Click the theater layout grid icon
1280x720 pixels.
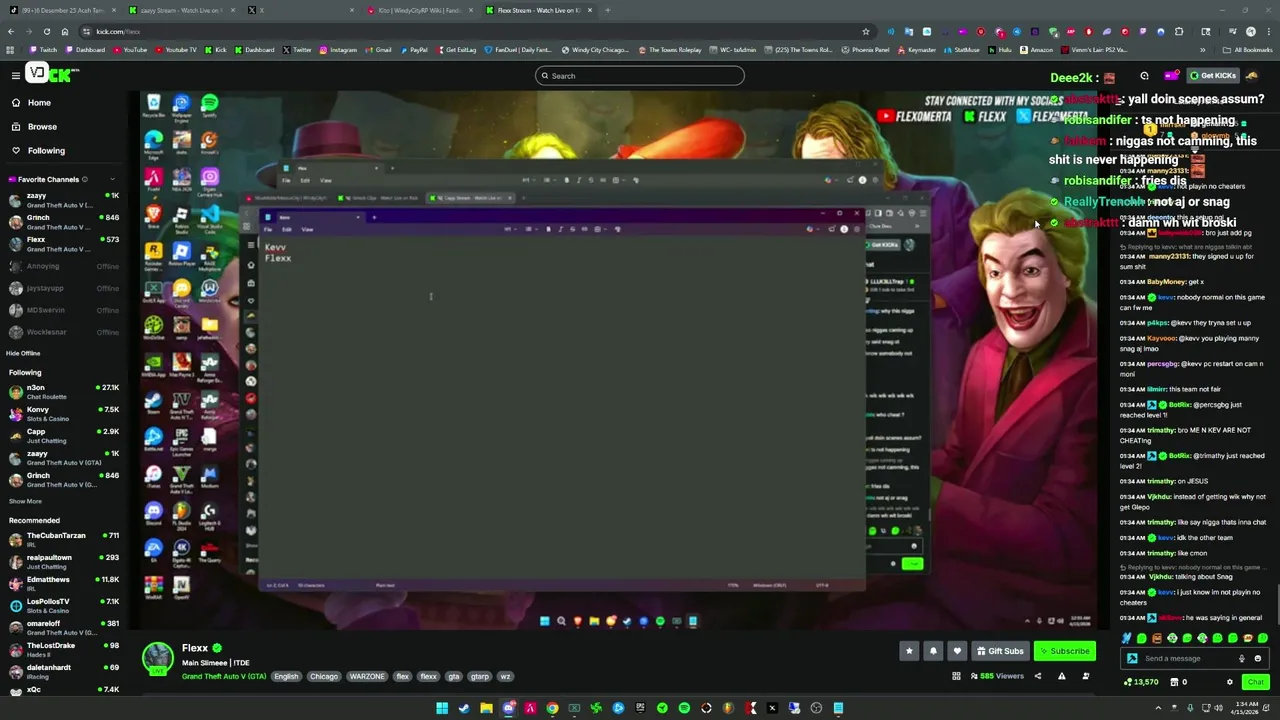(956, 676)
